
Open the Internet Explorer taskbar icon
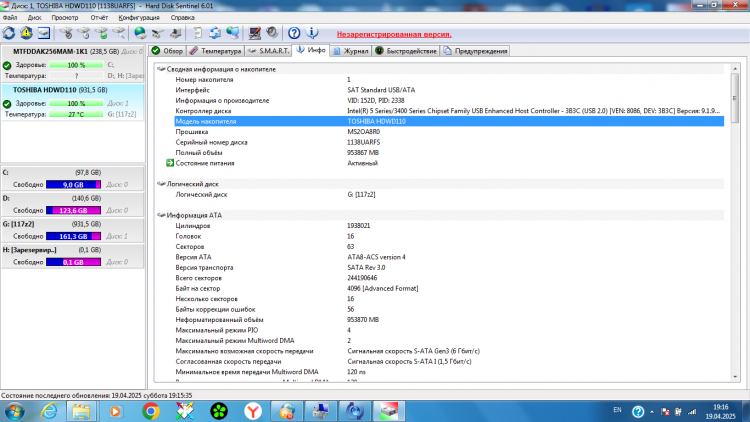click(49, 411)
